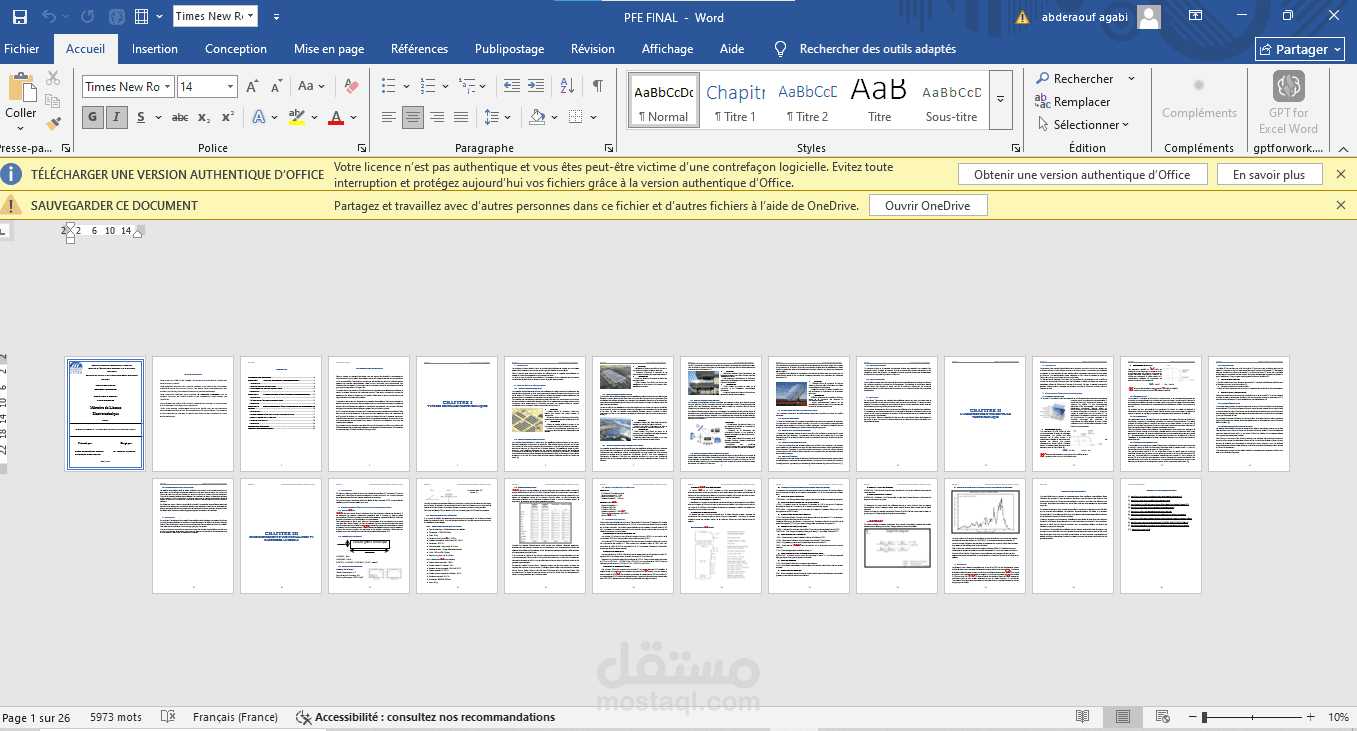The height and width of the screenshot is (731, 1357).
Task: Click Obtenir une version authentique d'Office
Action: click(x=1082, y=174)
